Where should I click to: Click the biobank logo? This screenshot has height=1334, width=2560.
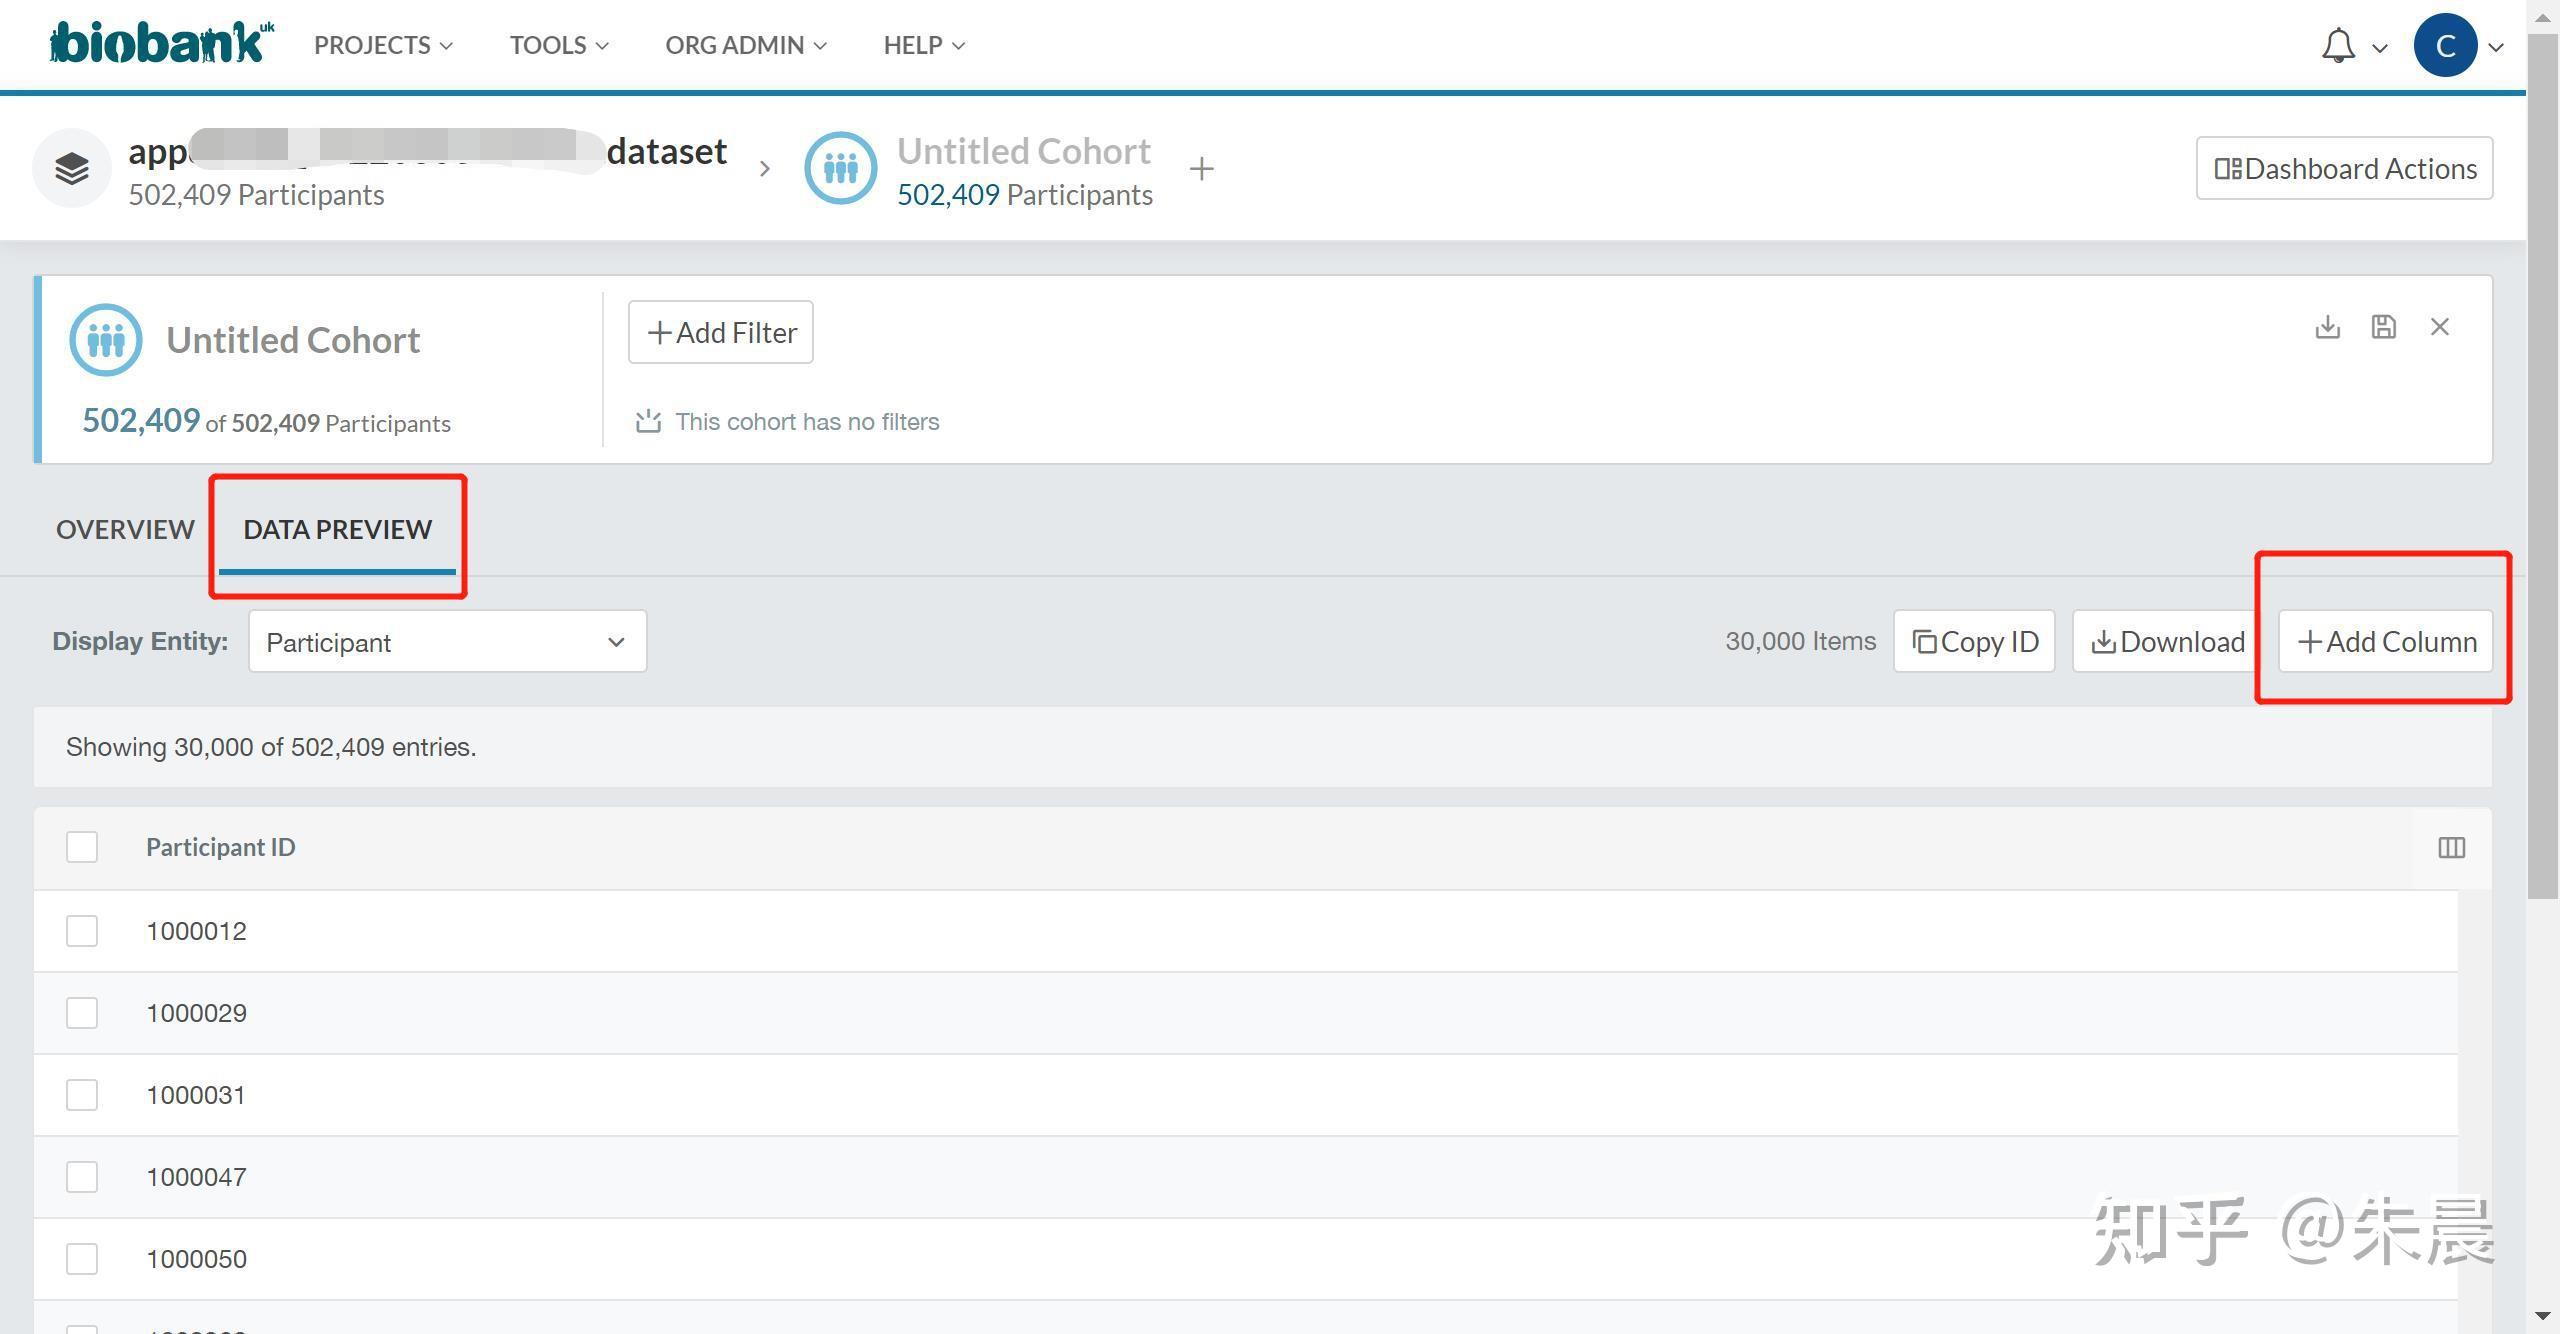click(160, 43)
